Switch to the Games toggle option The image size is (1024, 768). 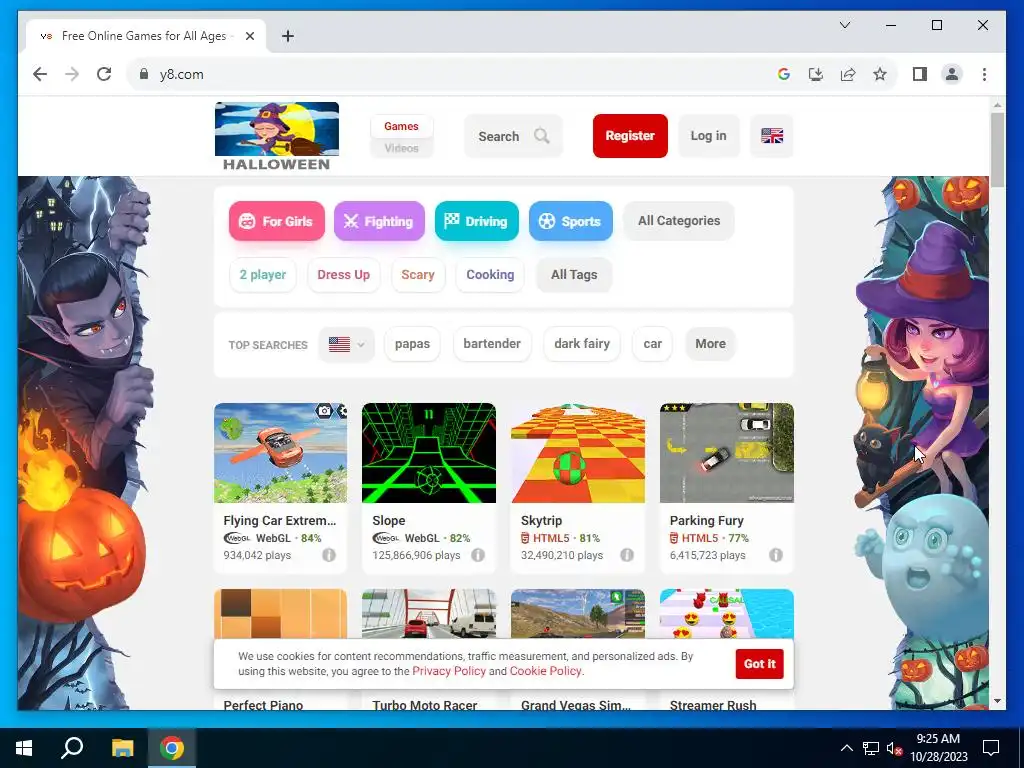pyautogui.click(x=401, y=126)
